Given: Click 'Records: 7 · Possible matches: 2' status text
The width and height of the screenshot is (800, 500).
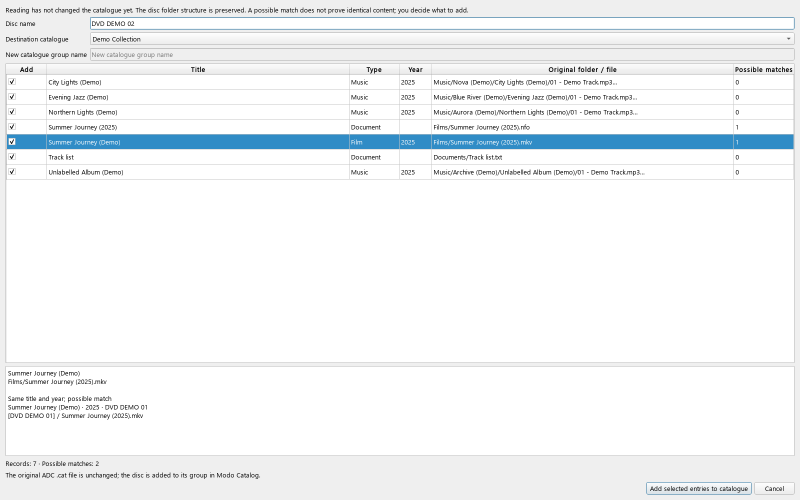Looking at the screenshot, I should click(x=52, y=463).
